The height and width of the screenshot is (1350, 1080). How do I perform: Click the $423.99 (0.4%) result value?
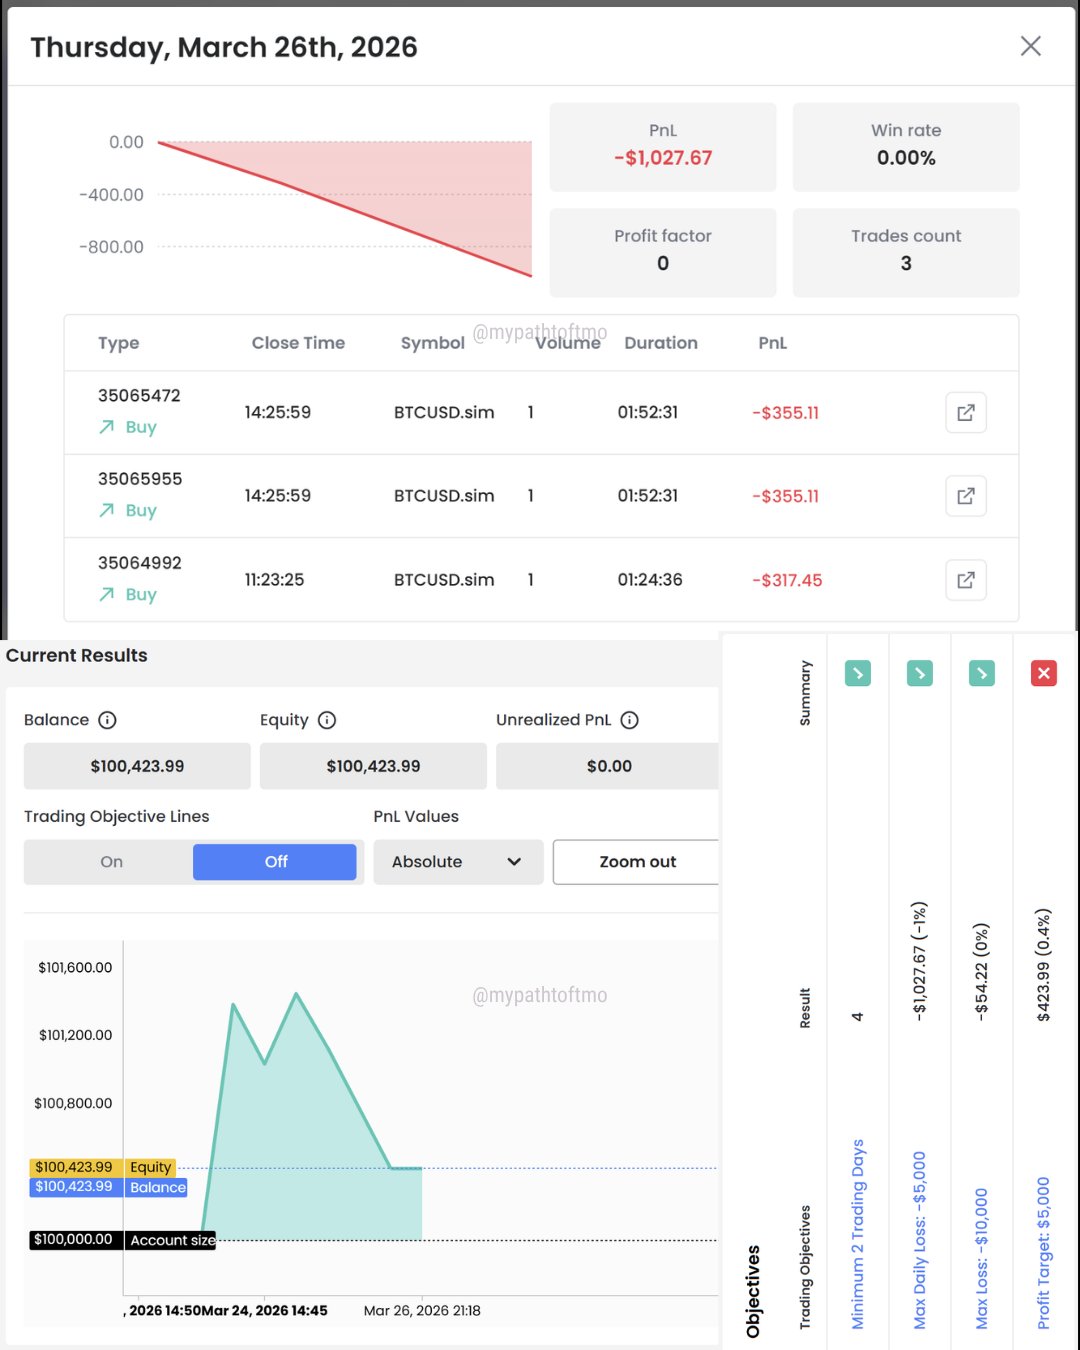[1044, 965]
